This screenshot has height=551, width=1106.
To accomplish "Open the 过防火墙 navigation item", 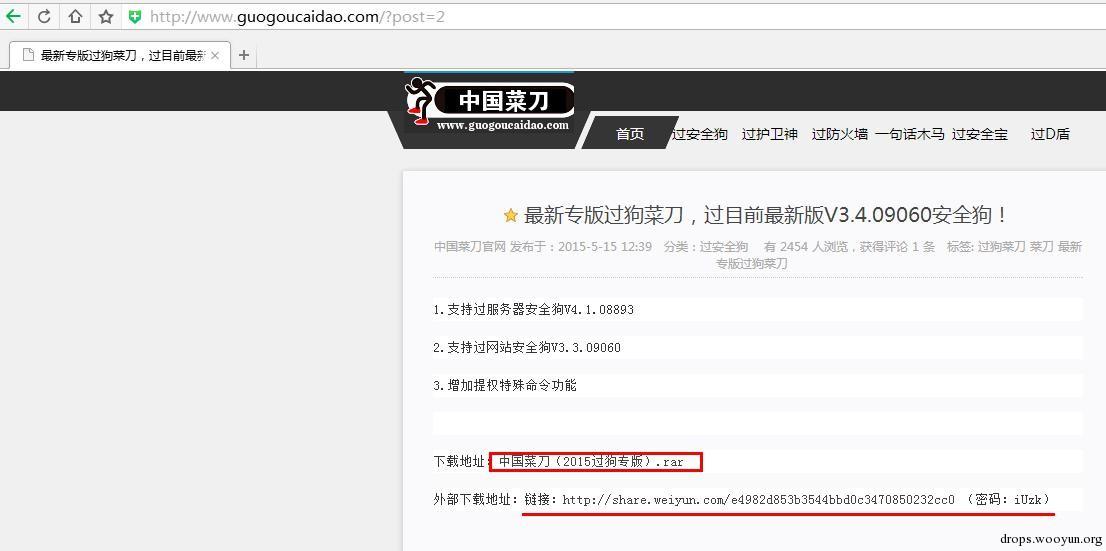I will coord(839,134).
